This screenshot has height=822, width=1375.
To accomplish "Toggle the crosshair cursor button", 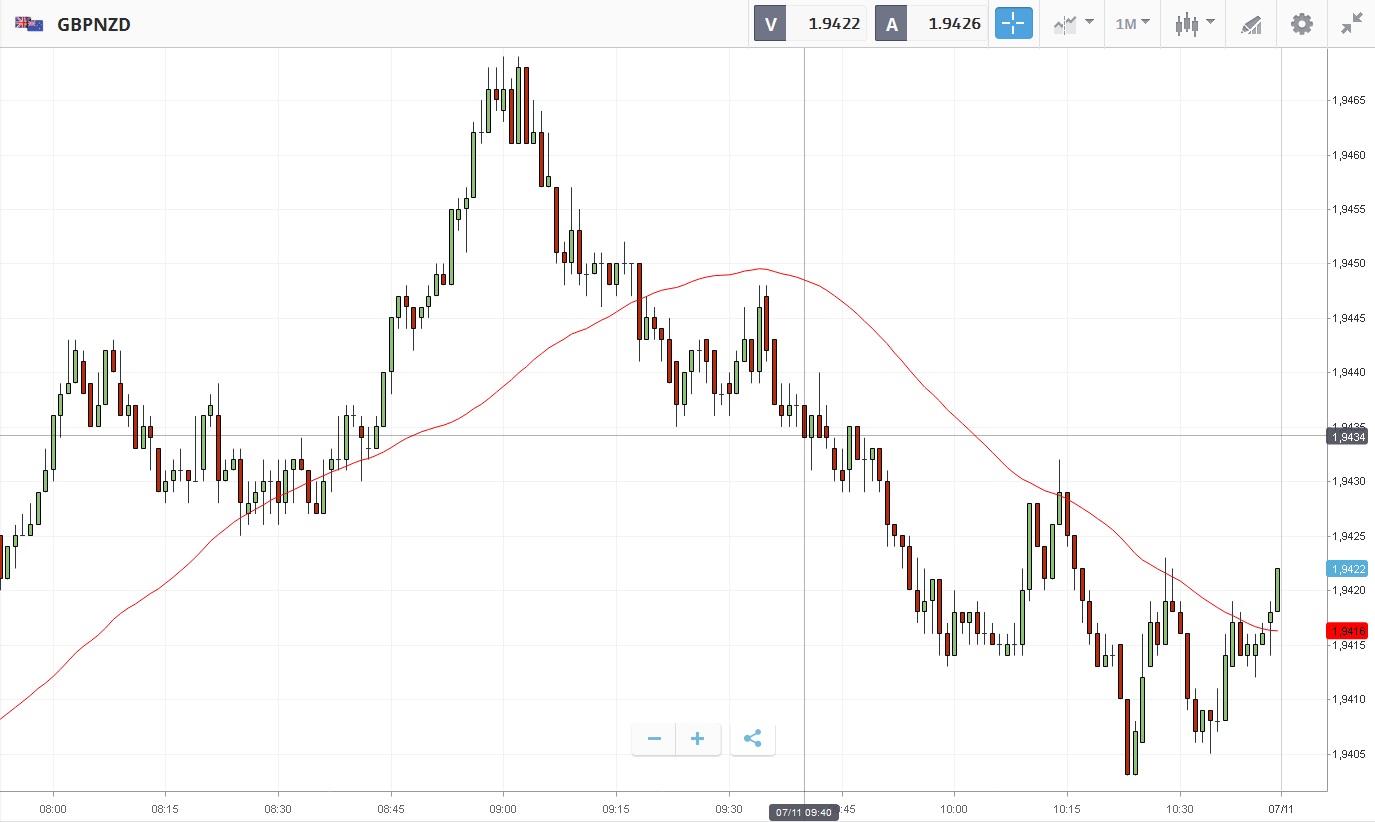I will (1013, 23).
